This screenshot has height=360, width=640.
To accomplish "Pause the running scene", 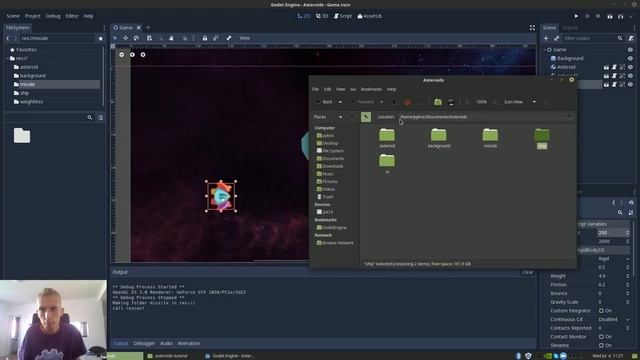I will [x=587, y=16].
